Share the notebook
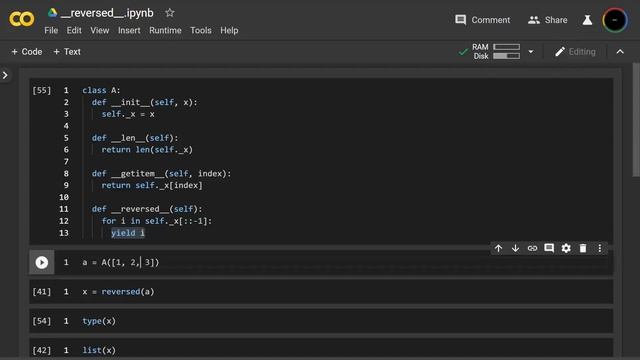 point(547,20)
